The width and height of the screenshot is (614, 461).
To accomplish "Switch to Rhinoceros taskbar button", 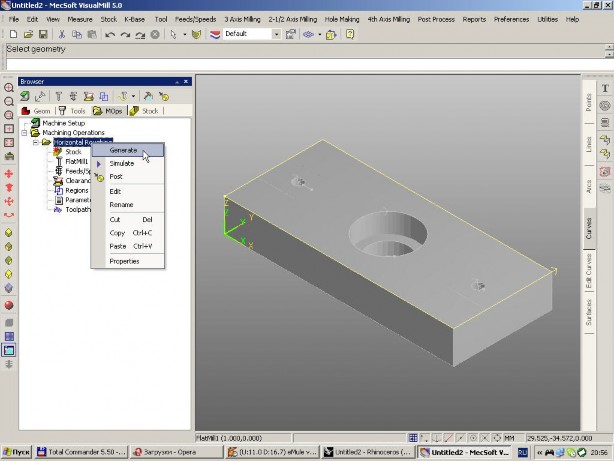I will [368, 452].
